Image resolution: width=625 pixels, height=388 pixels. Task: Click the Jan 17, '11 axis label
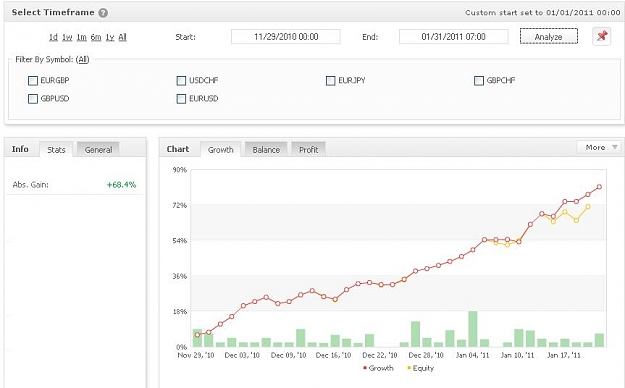pyautogui.click(x=563, y=355)
